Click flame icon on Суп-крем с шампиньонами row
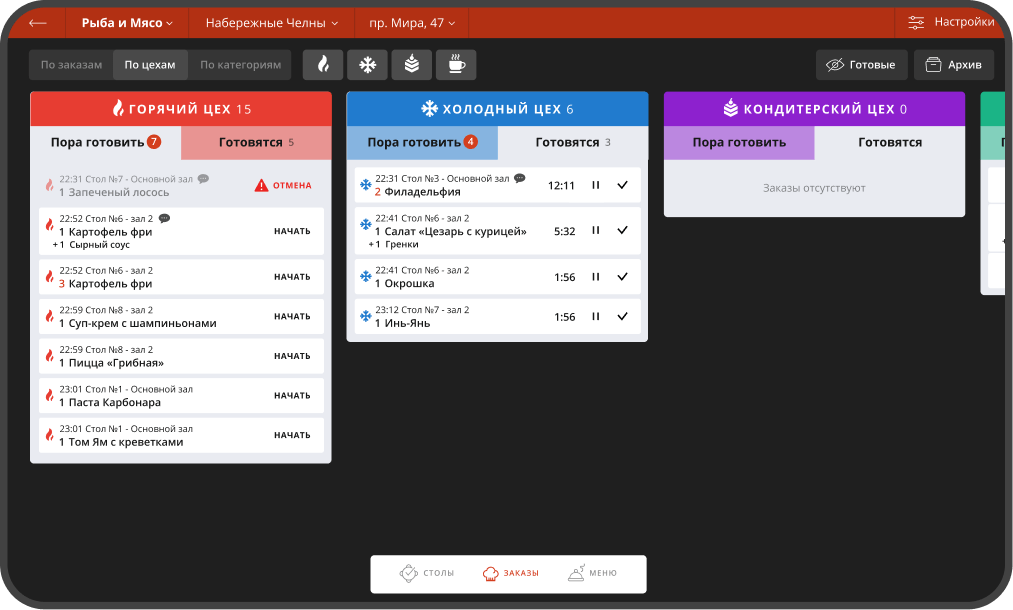The image size is (1013, 610). tap(49, 316)
